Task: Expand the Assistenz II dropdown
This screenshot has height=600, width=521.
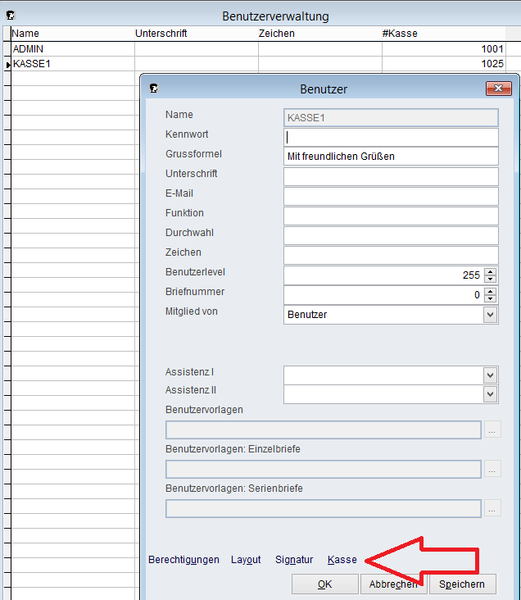Action: 490,394
